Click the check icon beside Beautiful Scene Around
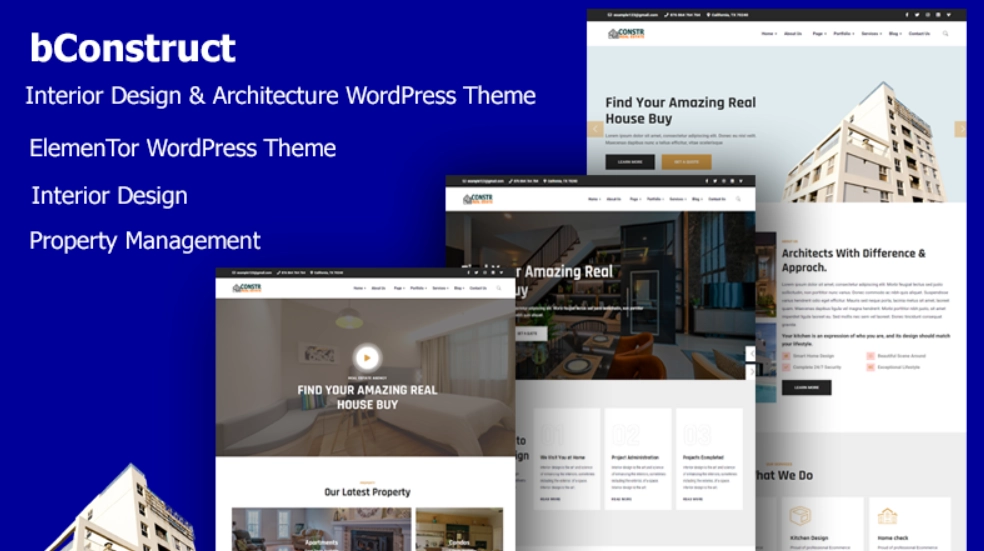This screenshot has height=551, width=984. point(870,356)
